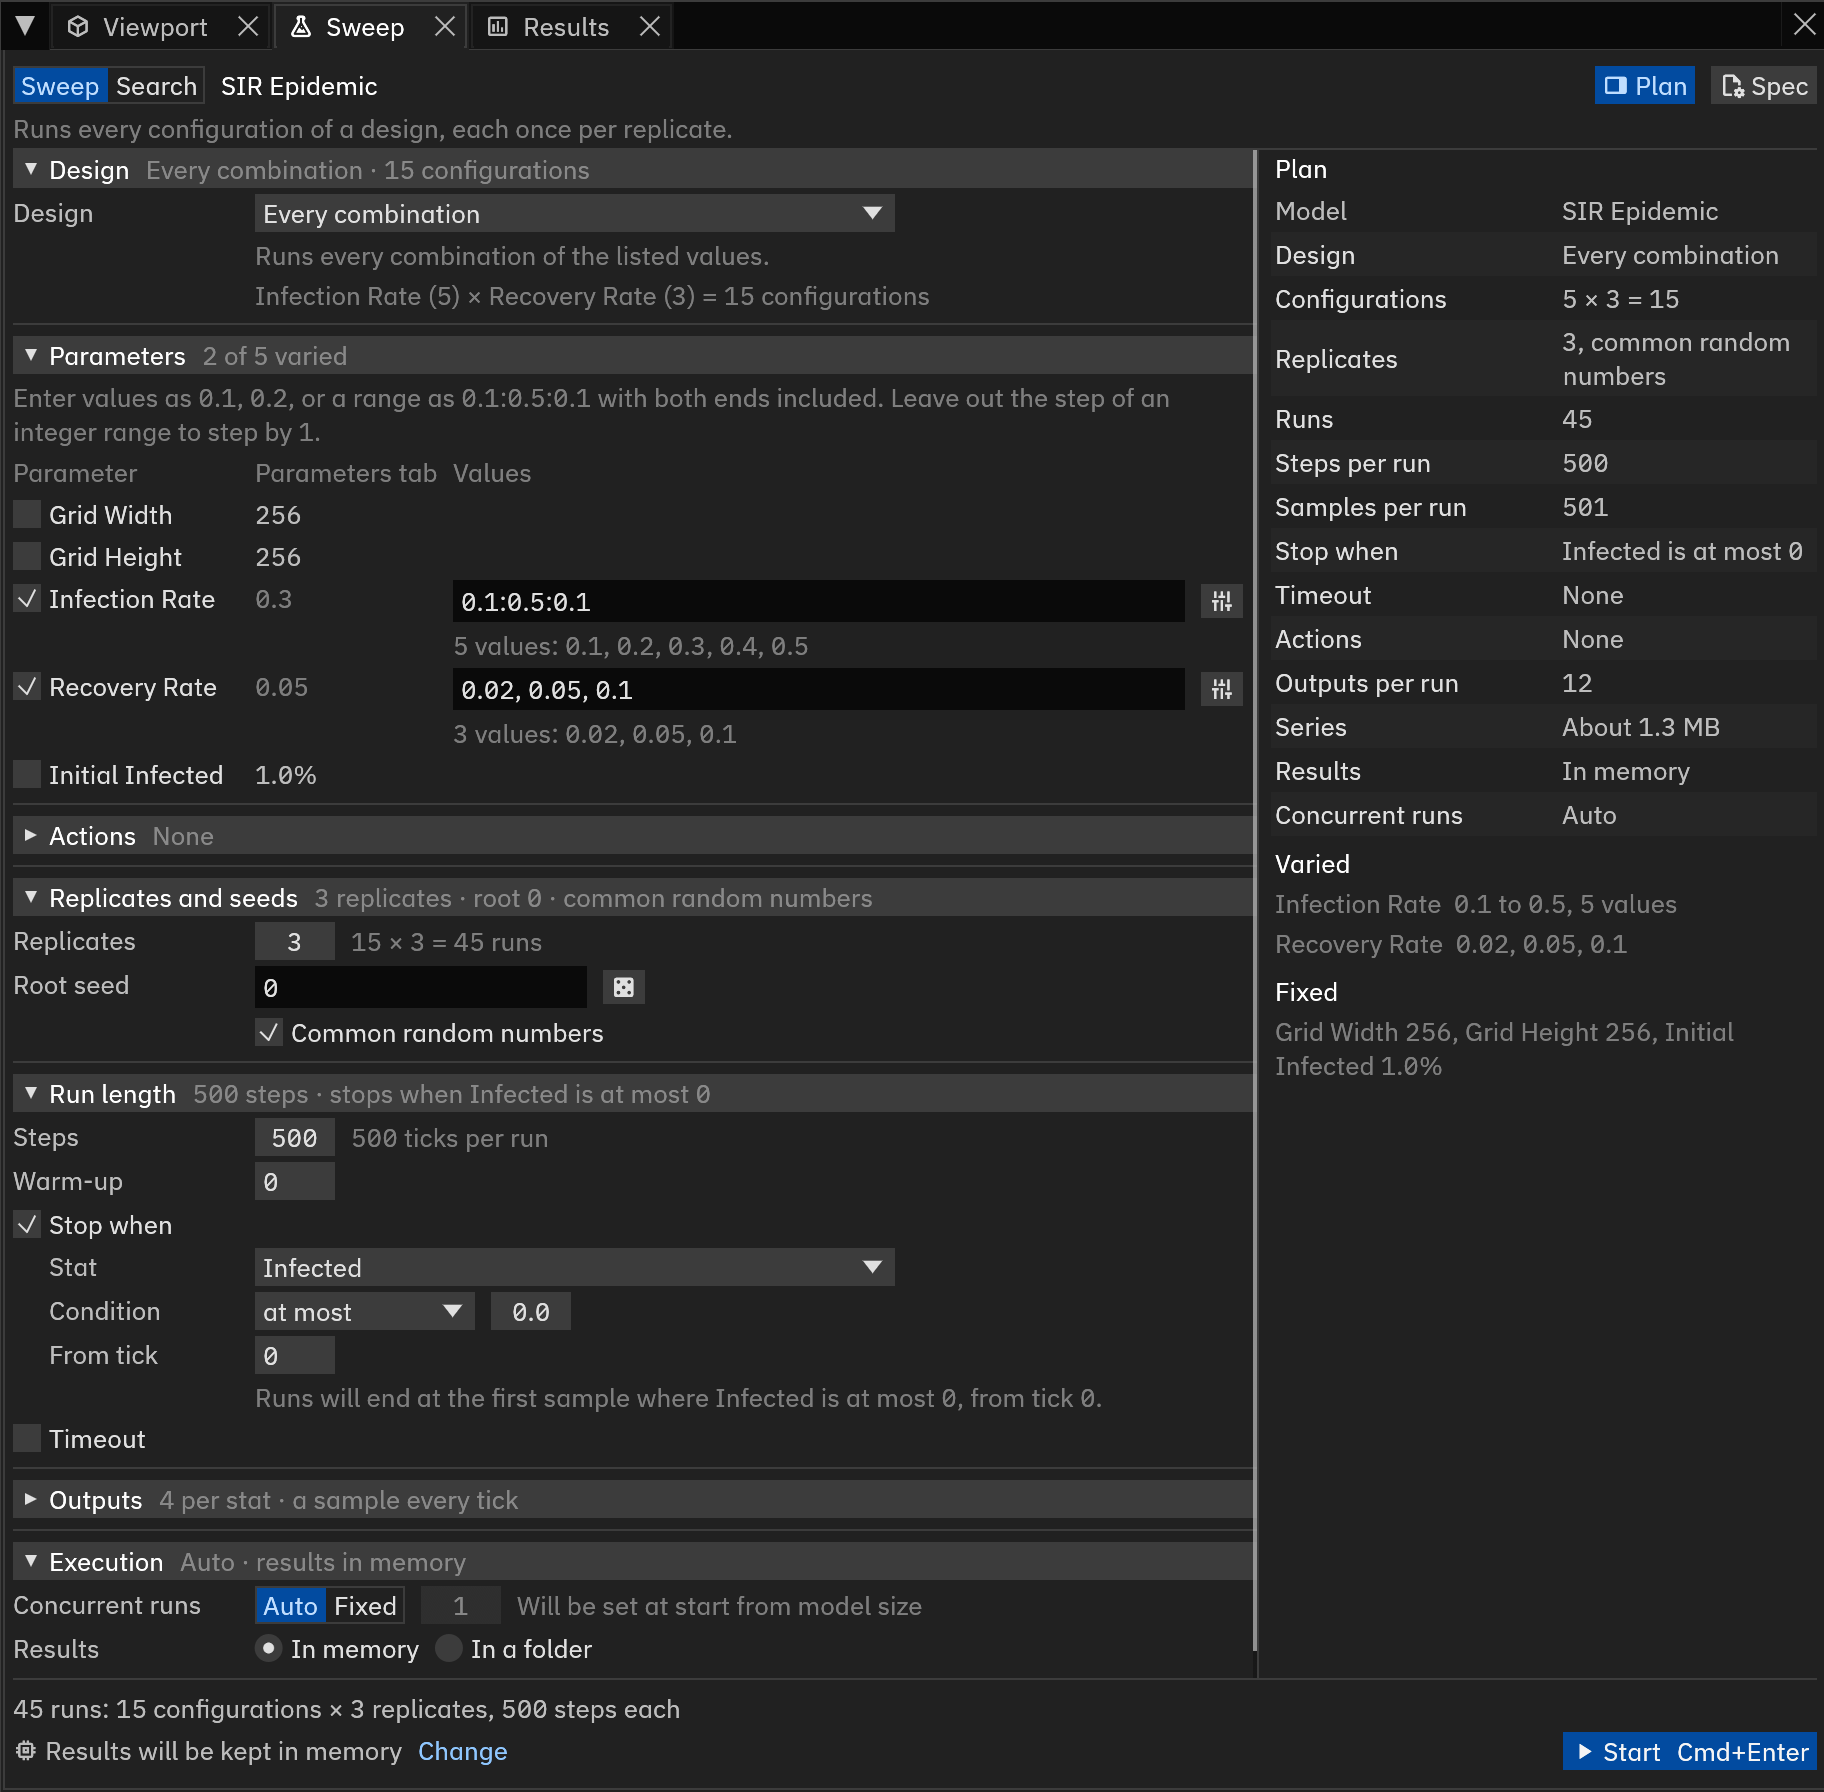This screenshot has height=1792, width=1824.
Task: Collapse the Execution section
Action: tap(632, 1562)
